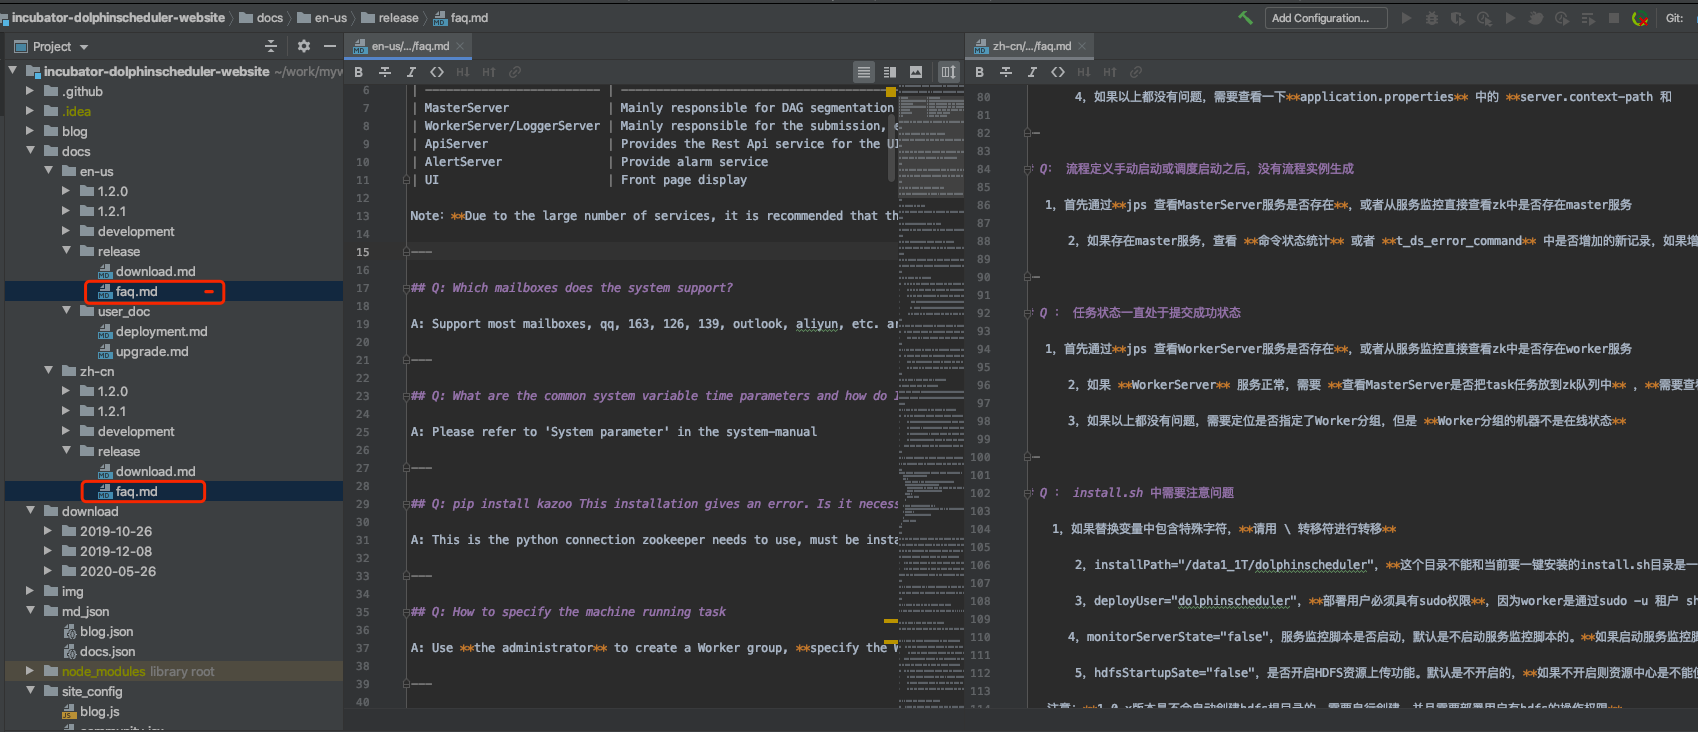Expand the 2019-10-26 folder arrow
Screen dimensions: 1698x732
click(x=48, y=531)
